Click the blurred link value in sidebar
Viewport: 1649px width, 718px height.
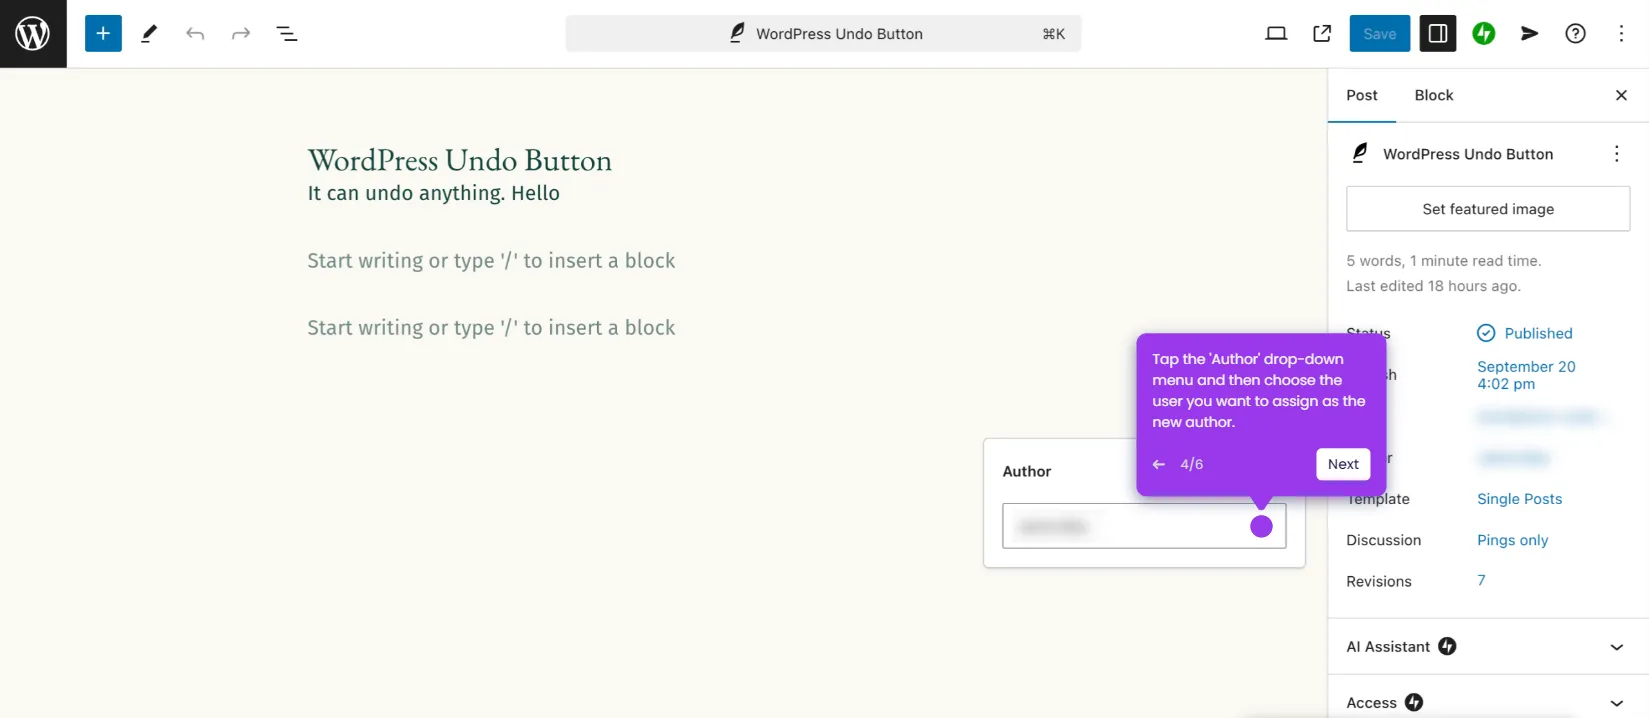click(x=1538, y=416)
